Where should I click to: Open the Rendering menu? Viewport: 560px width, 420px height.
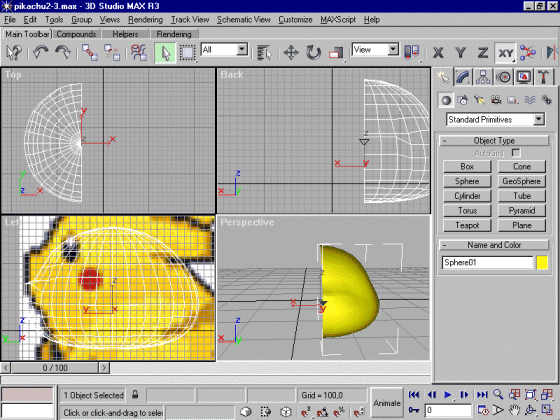(145, 20)
